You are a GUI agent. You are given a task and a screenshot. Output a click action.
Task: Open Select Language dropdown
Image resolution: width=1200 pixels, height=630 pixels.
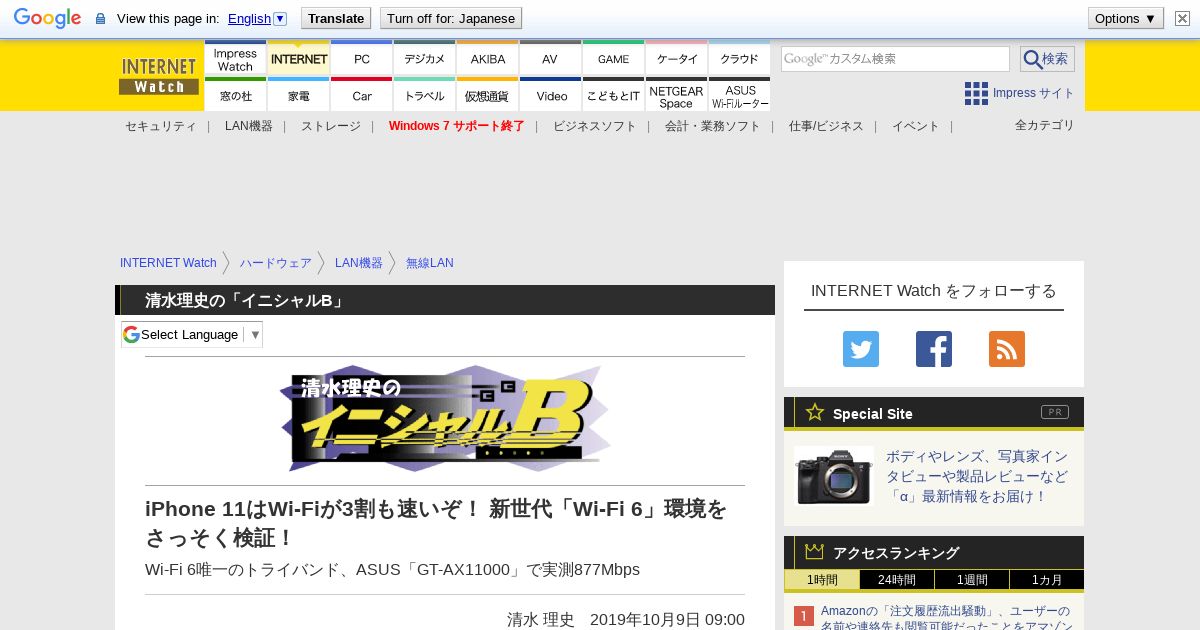coord(192,334)
